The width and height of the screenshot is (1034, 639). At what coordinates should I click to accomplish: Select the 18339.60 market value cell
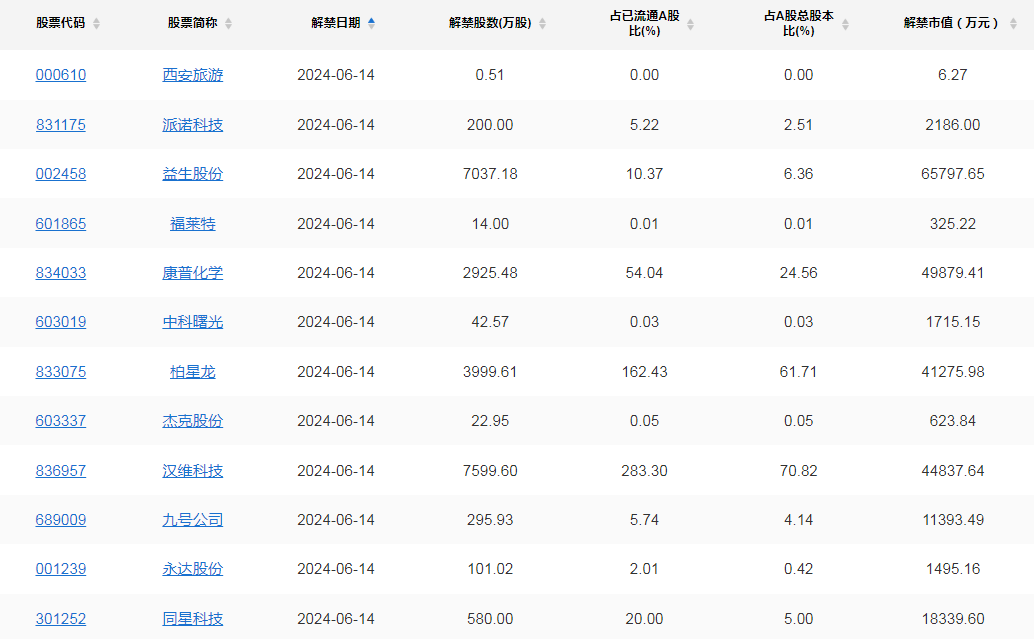953,619
